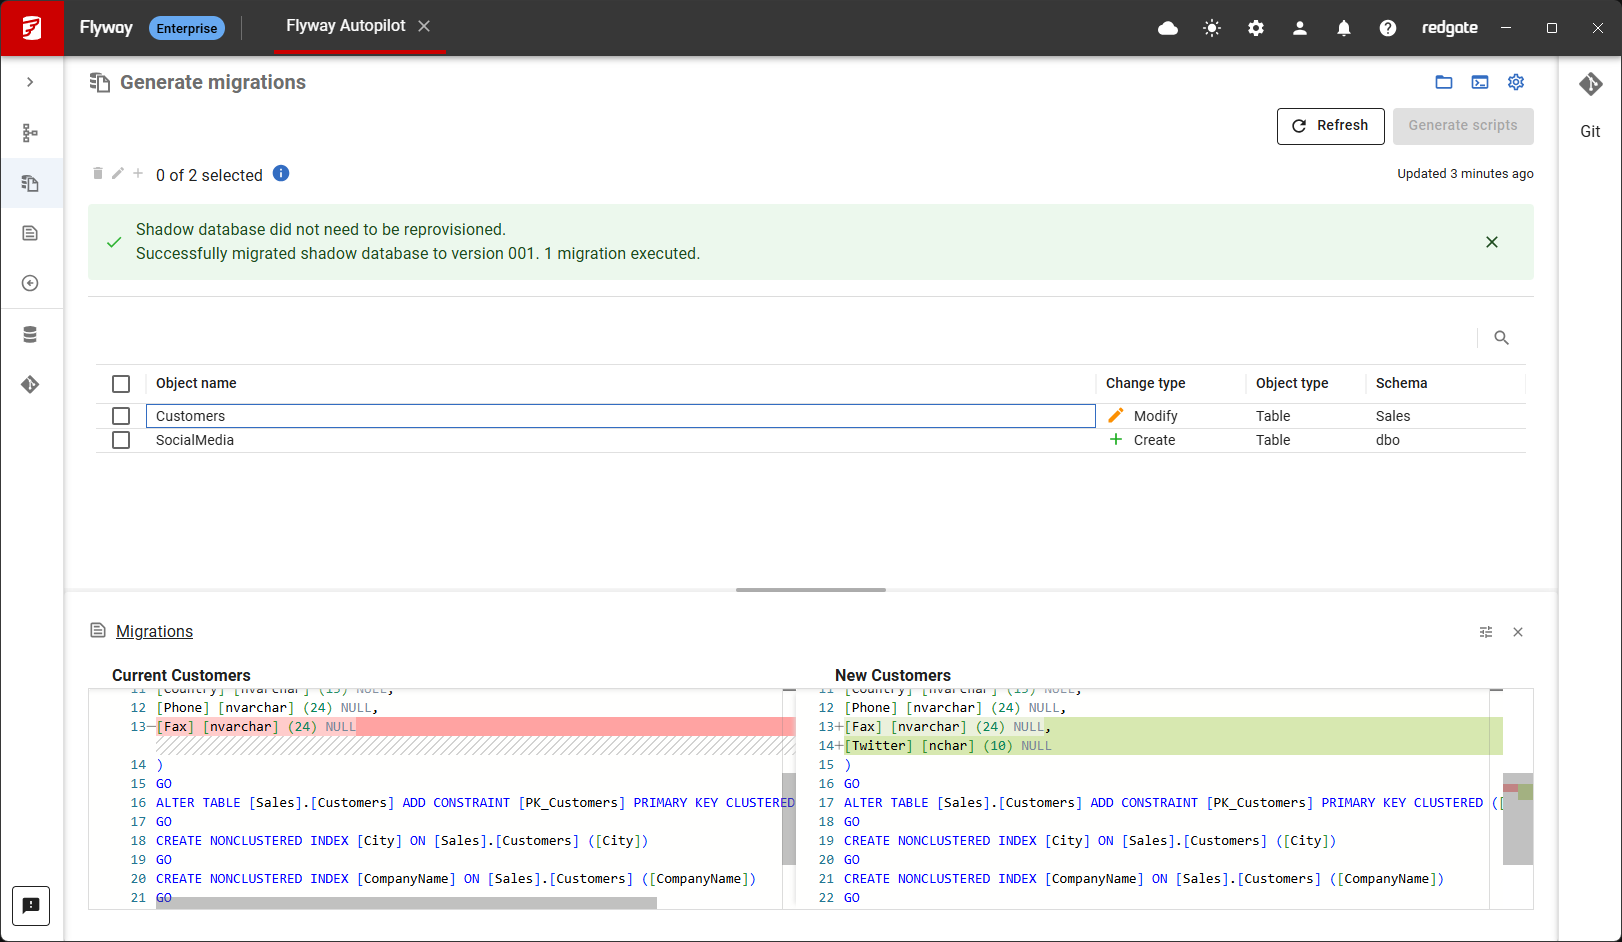Screen dimensions: 1622x942
Task: Close the Flyway Autopilot tab
Action: tap(424, 26)
